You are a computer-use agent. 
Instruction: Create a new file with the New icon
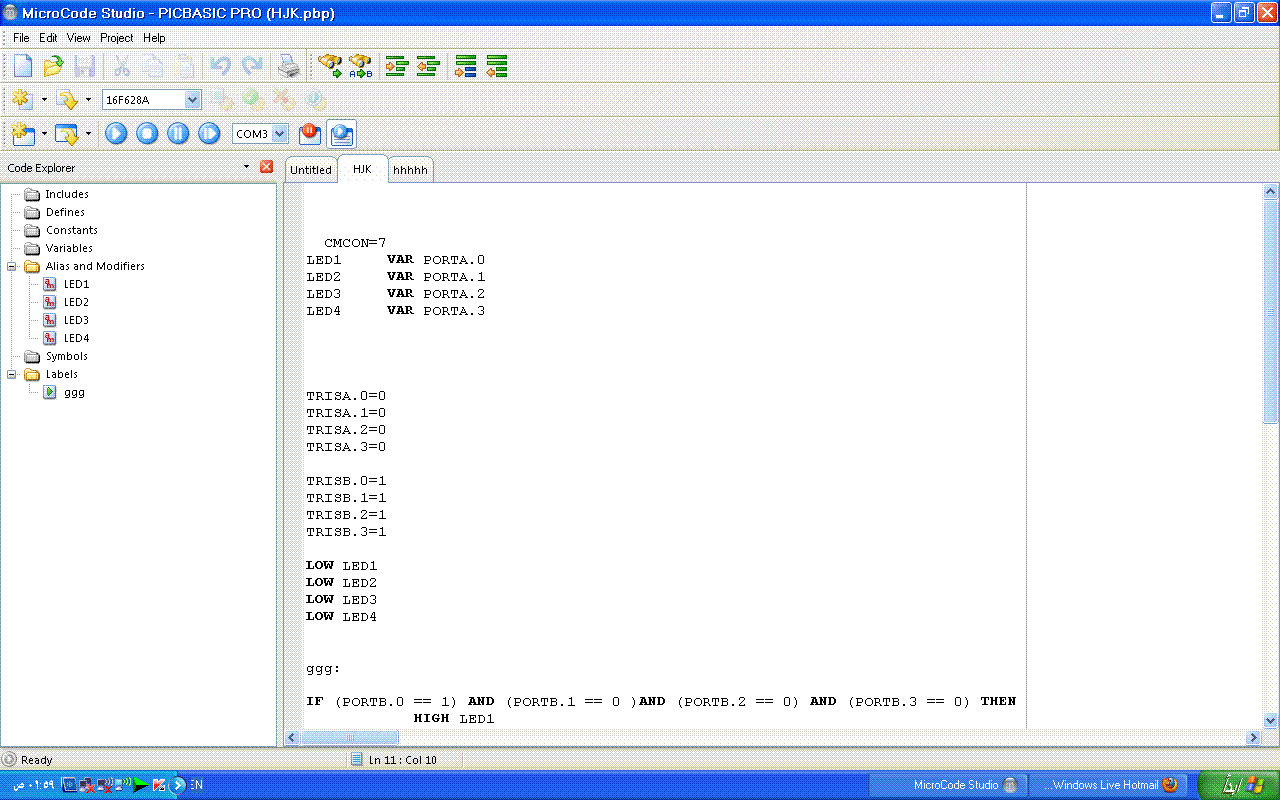[x=23, y=67]
